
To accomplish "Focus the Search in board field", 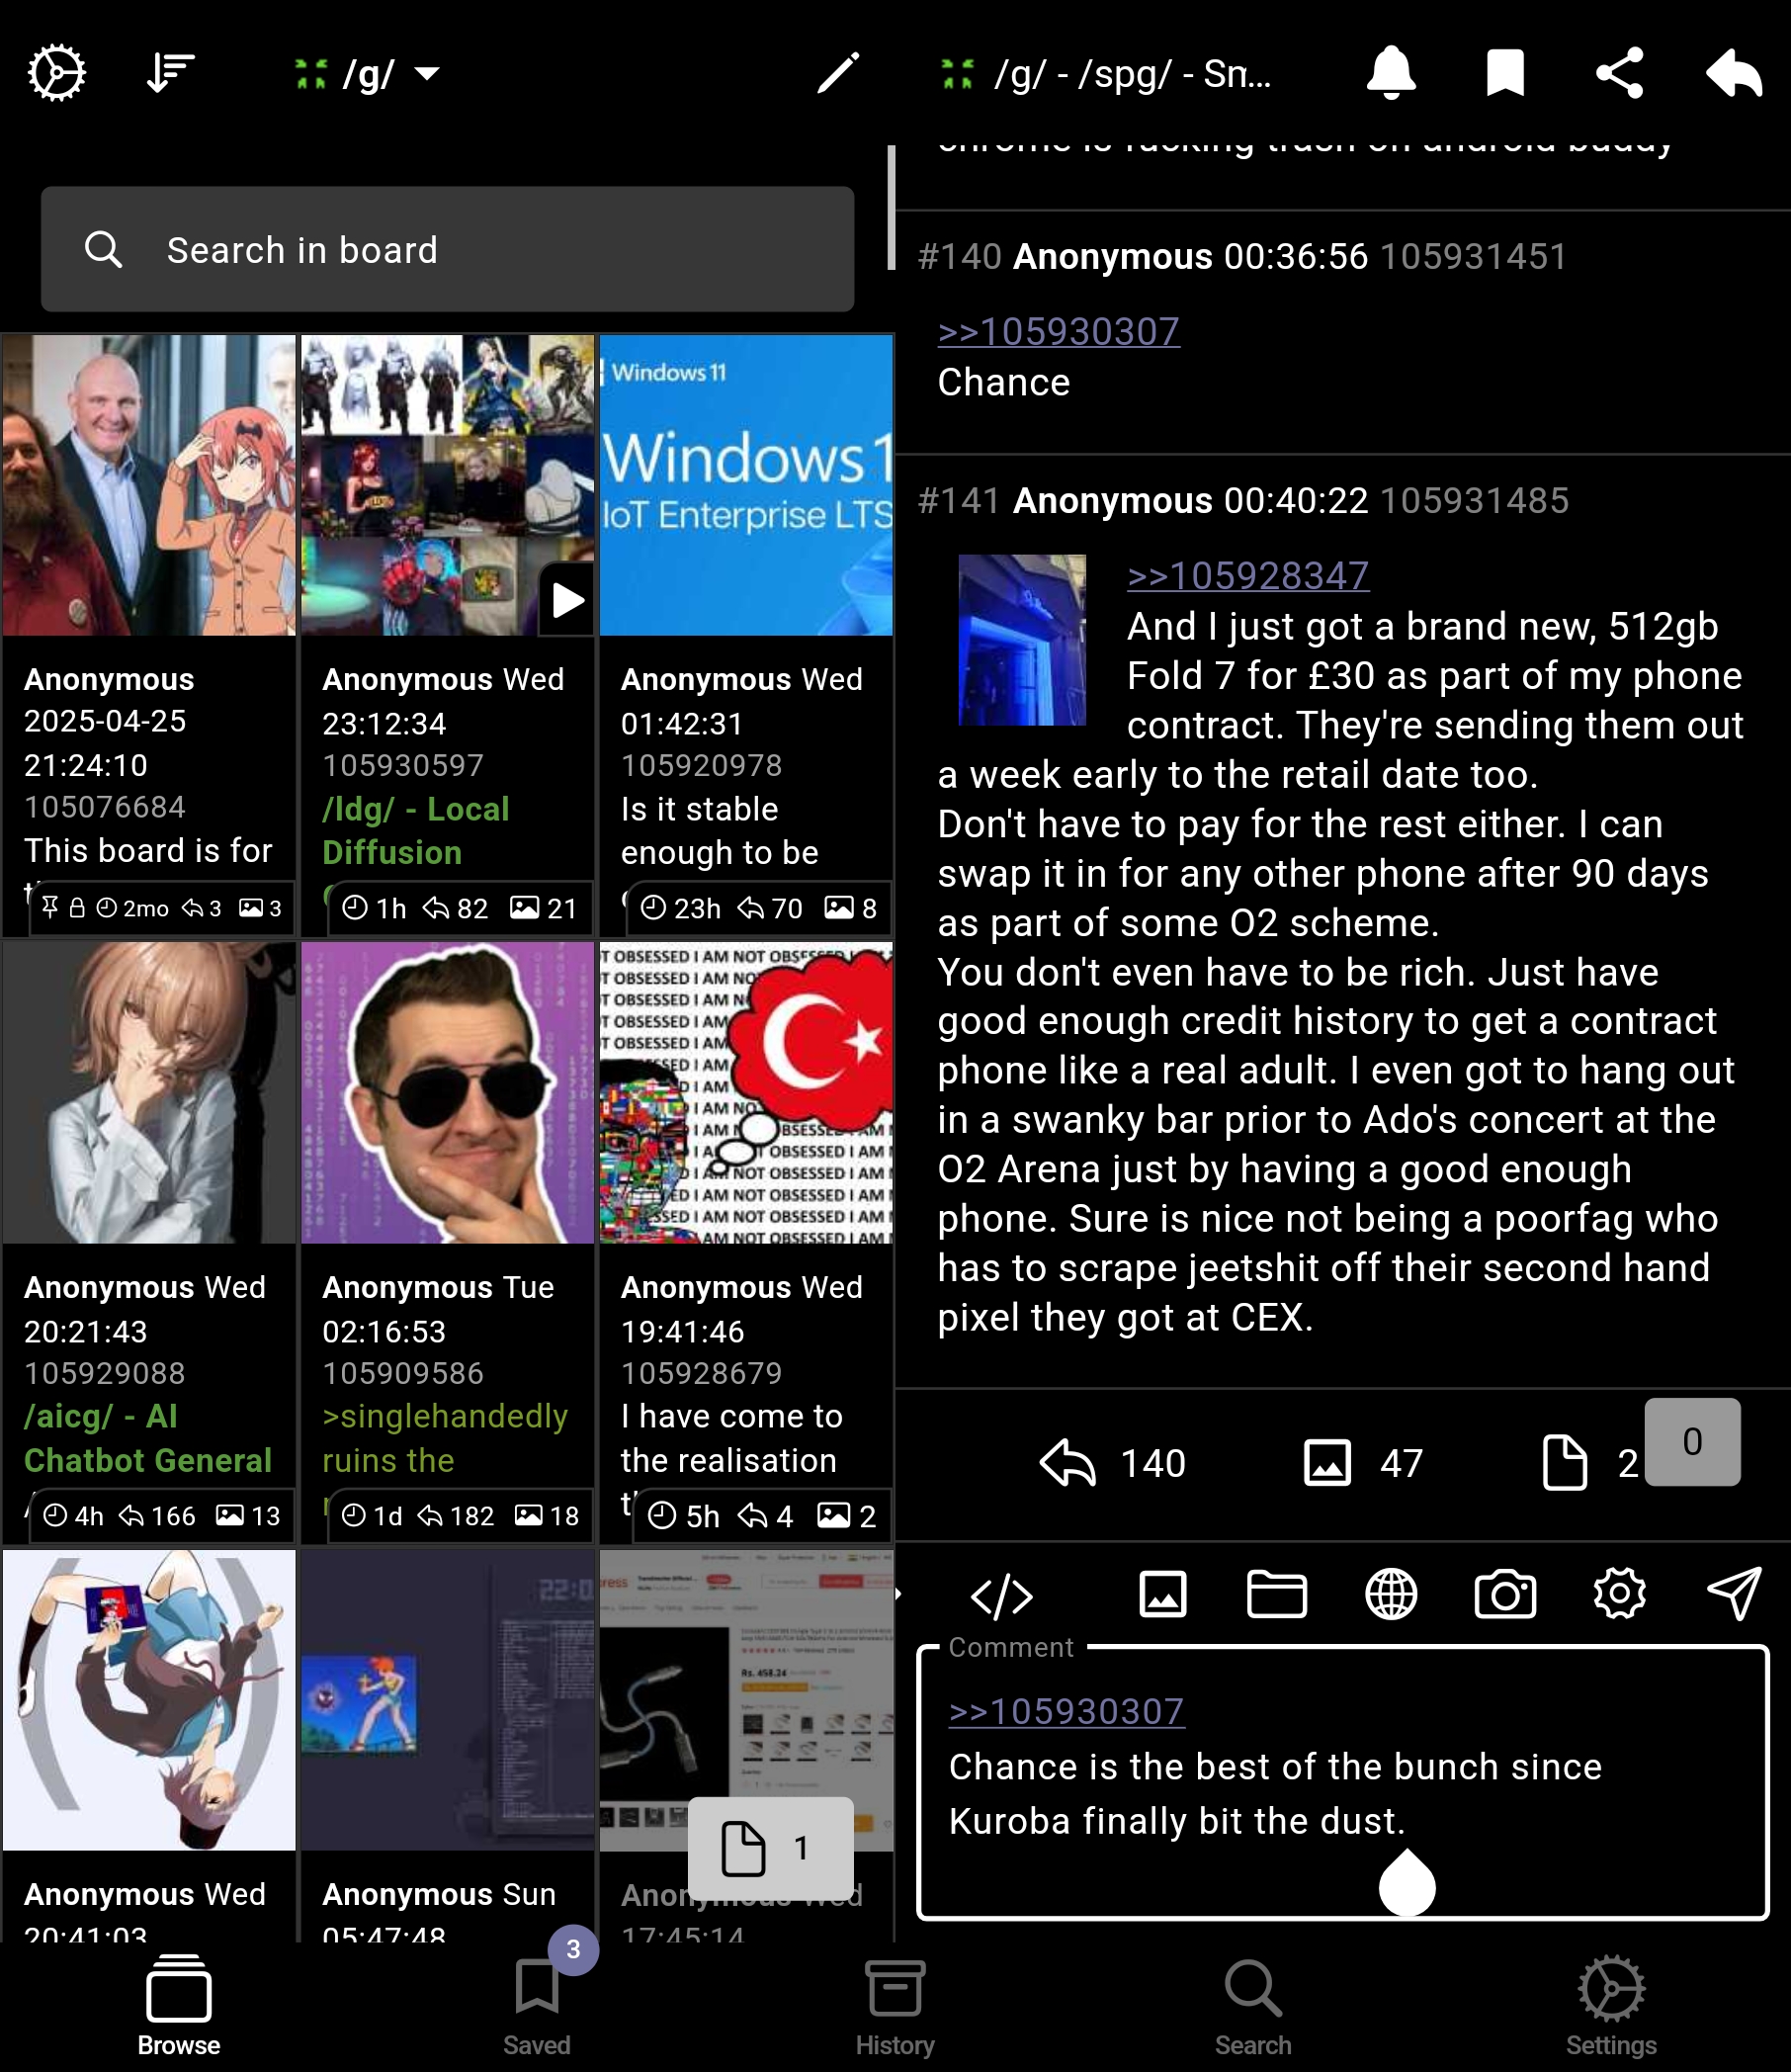I will point(447,249).
